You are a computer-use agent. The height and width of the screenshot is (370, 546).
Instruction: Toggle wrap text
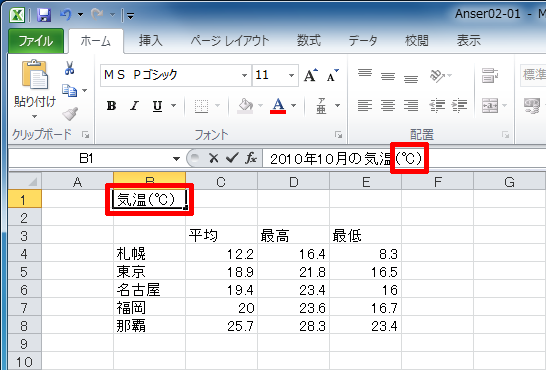click(x=490, y=75)
